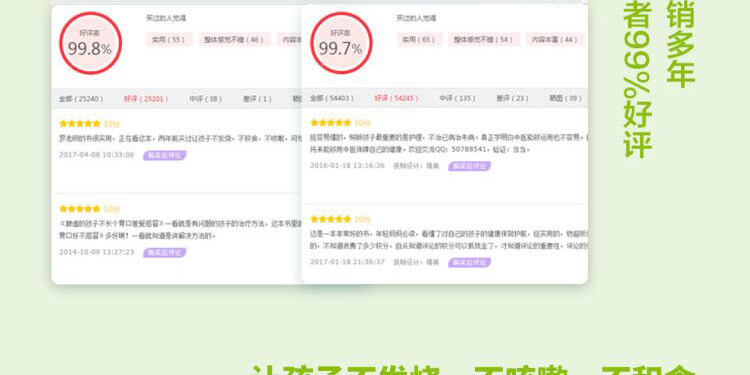The image size is (750, 375).
Task: Click the vertical green text 者99%好评
Action: 638,79
